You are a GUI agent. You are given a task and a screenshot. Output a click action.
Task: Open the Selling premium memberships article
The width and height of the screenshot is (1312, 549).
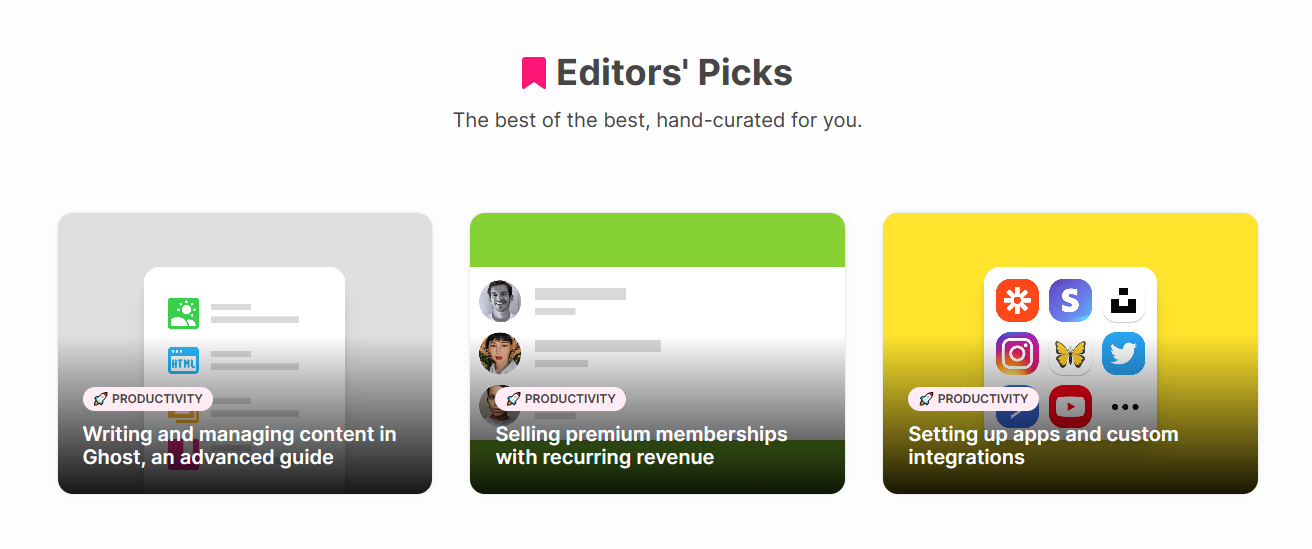tap(641, 446)
